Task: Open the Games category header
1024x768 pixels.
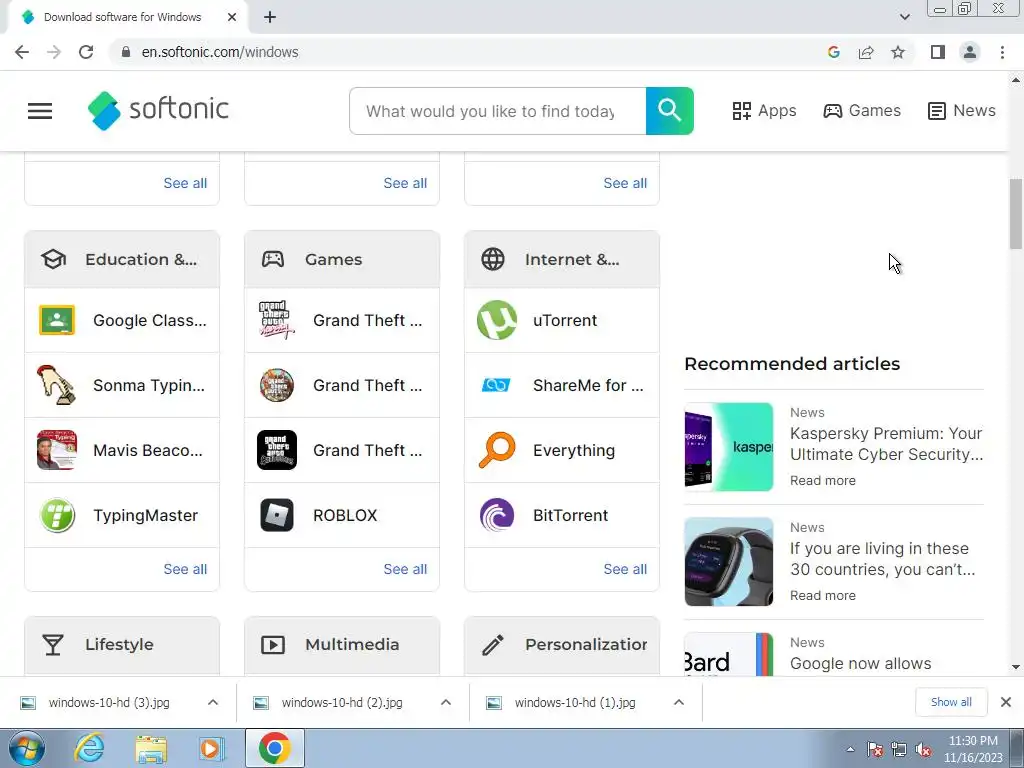Action: coord(342,259)
